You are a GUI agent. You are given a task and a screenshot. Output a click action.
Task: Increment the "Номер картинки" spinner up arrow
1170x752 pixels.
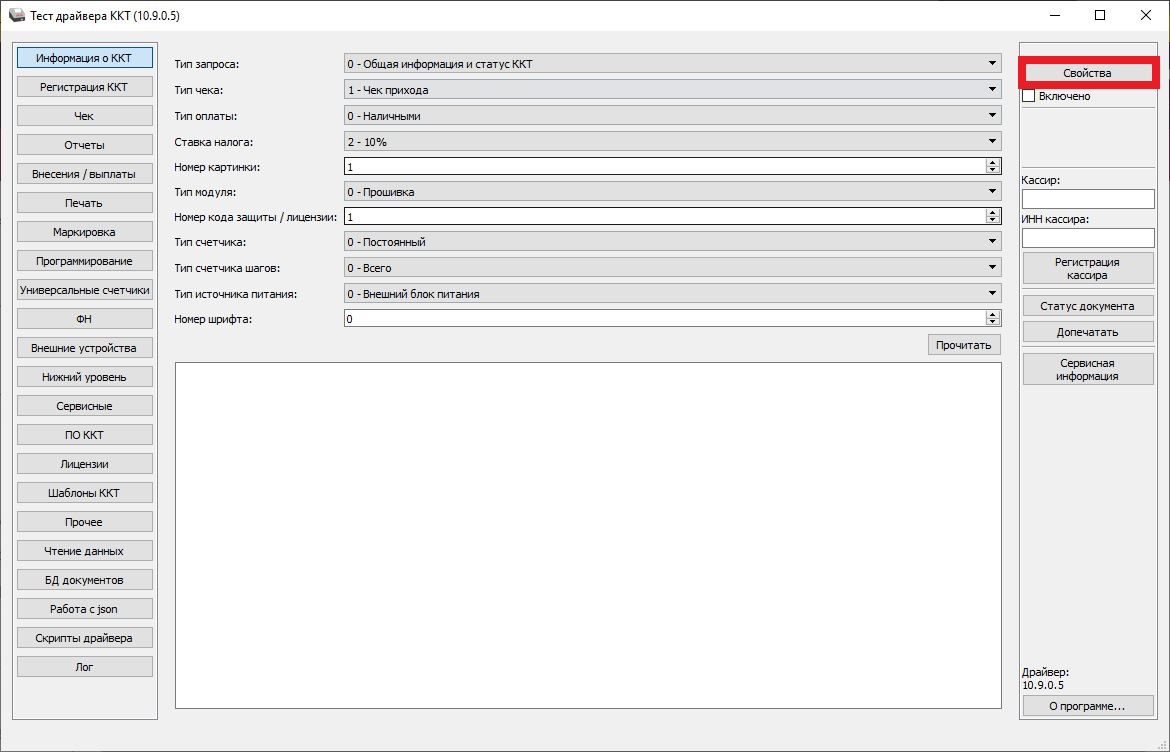[x=992, y=163]
